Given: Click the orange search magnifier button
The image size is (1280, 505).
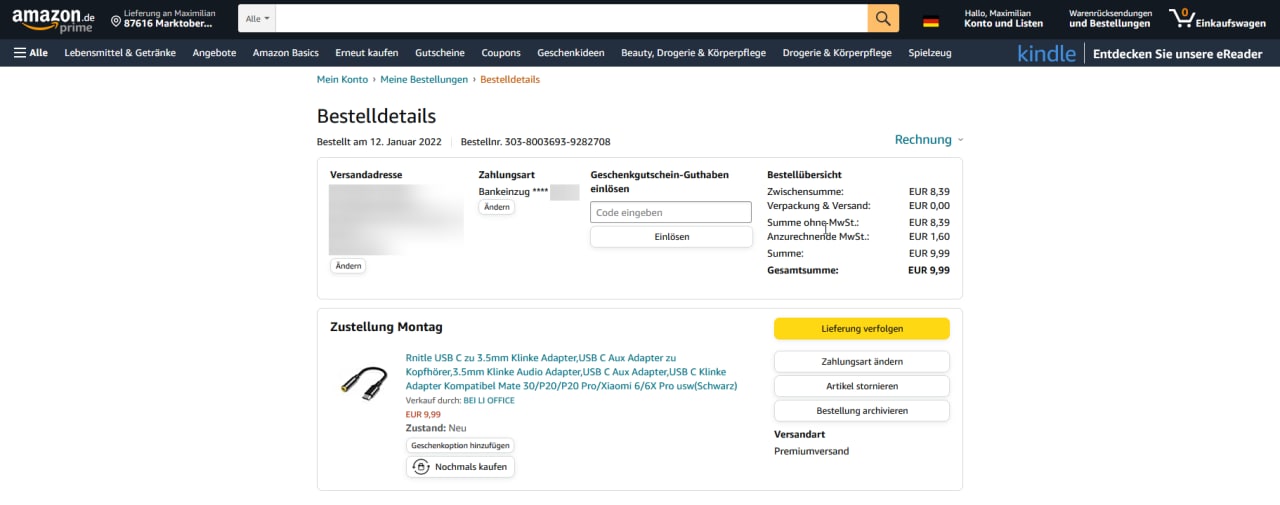Looking at the screenshot, I should [883, 18].
